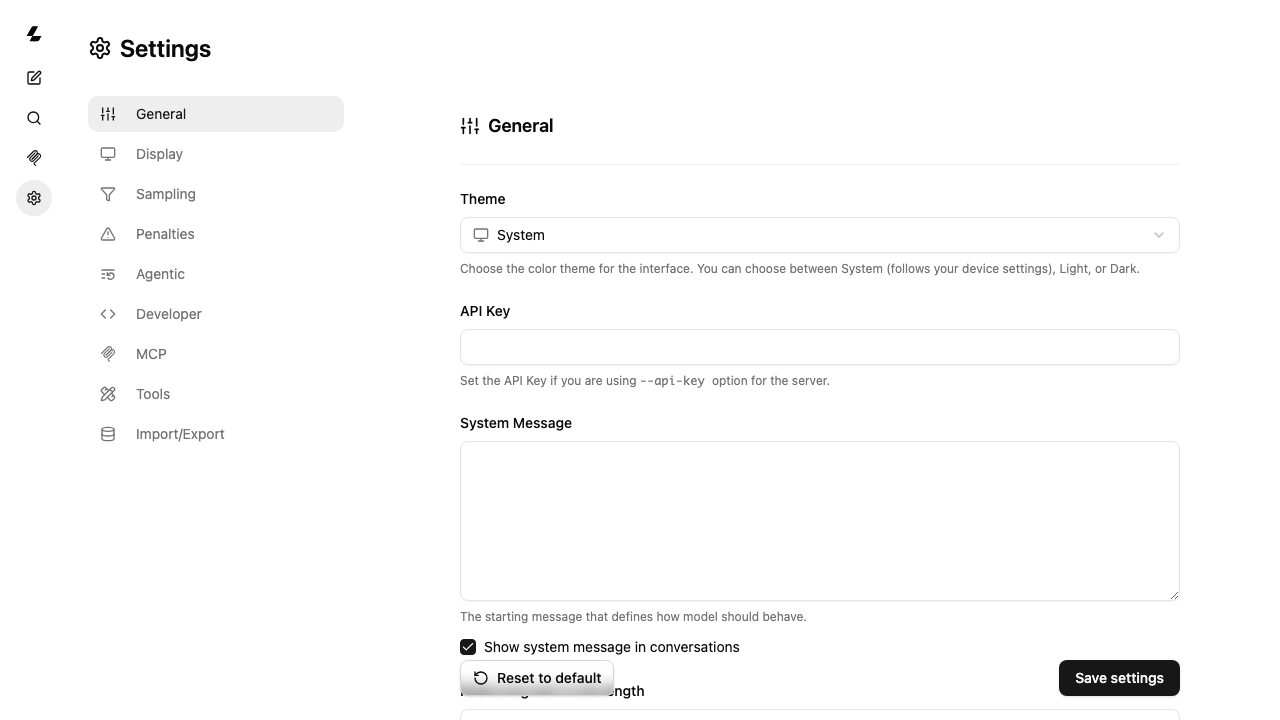Image resolution: width=1280 pixels, height=720 pixels.
Task: Click the System Message label
Action: click(516, 423)
